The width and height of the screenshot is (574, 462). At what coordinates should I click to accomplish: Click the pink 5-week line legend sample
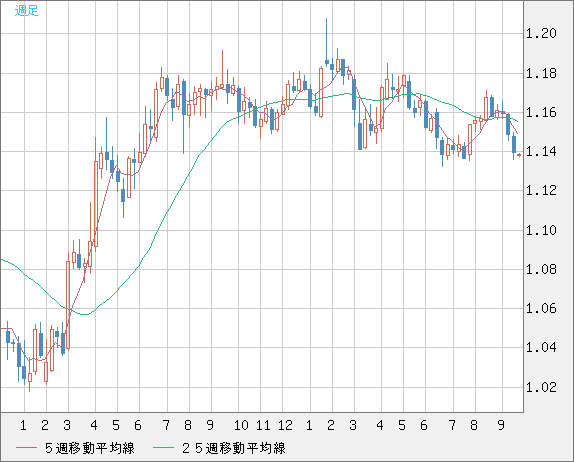(26, 448)
